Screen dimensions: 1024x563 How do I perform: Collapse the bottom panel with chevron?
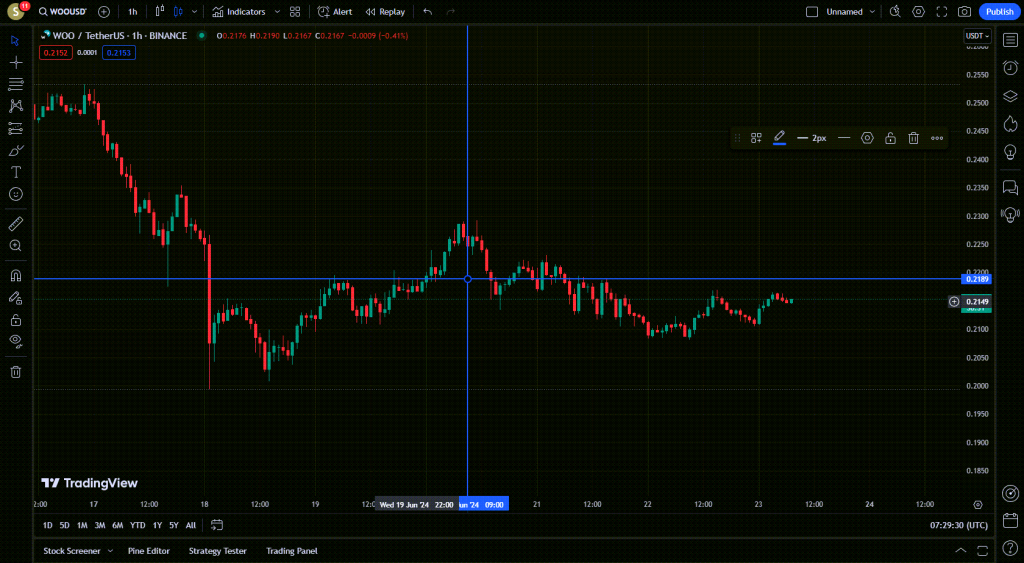coord(960,551)
